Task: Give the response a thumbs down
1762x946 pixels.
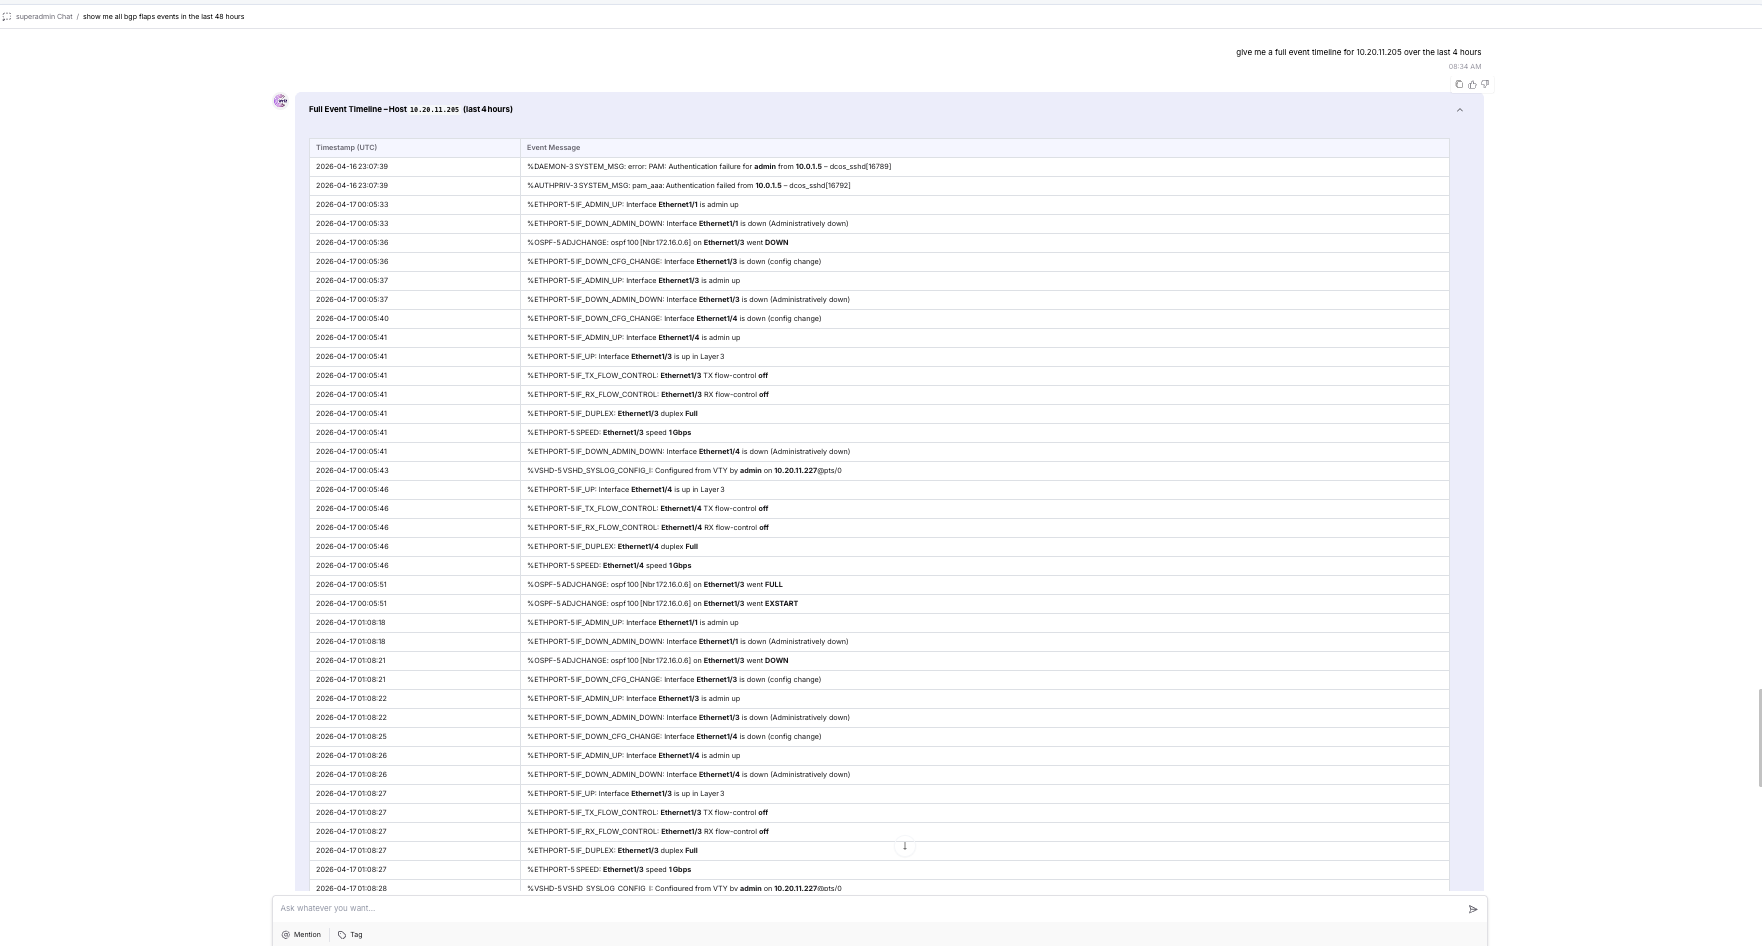Action: [1485, 84]
